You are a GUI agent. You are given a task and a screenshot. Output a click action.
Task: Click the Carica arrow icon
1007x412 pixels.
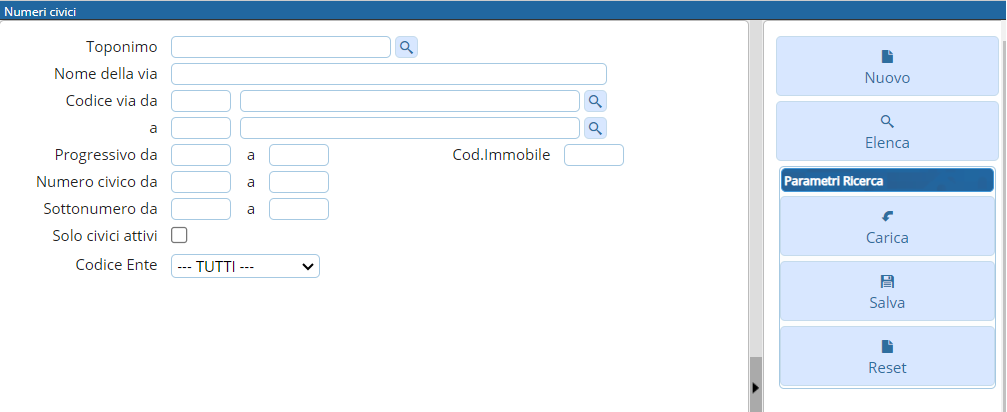pos(887,216)
